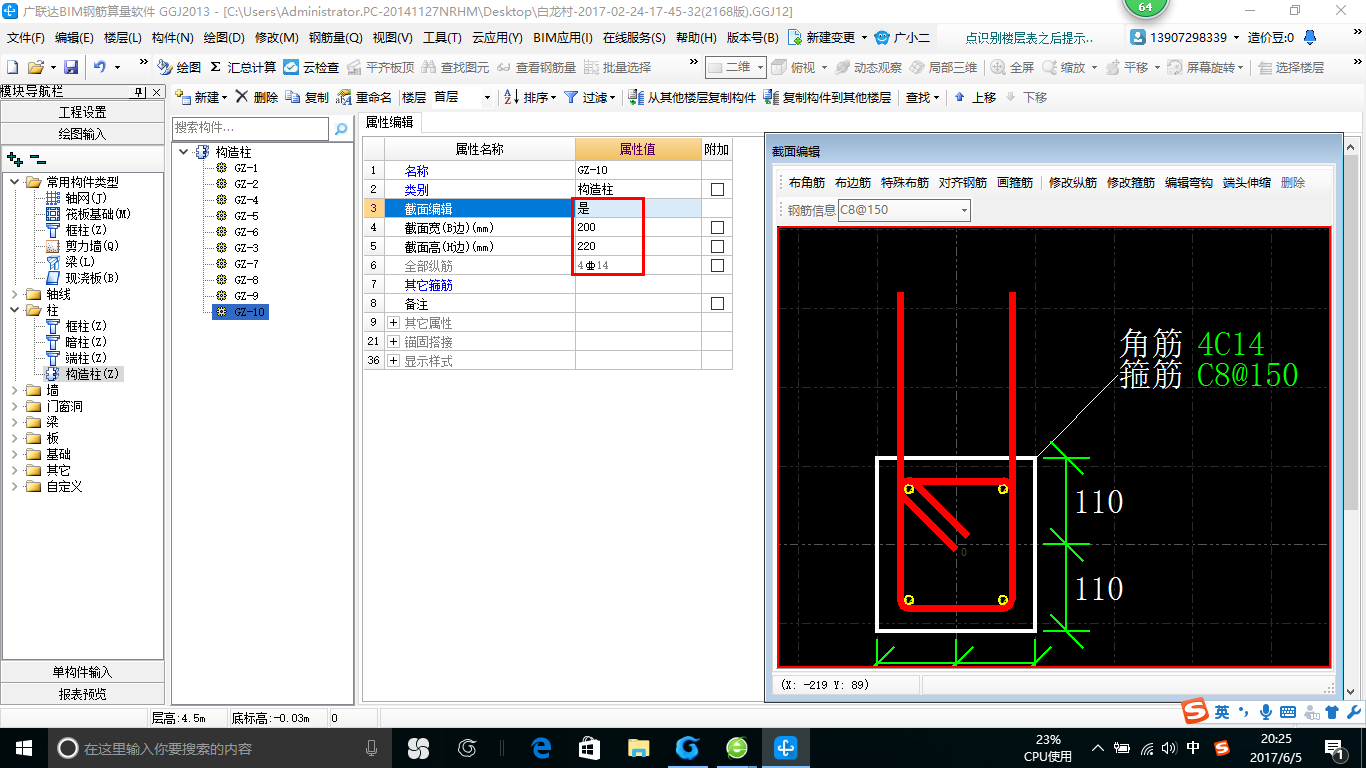Click the pin icon on 模块导航栏
This screenshot has width=1366, height=768.
point(139,92)
